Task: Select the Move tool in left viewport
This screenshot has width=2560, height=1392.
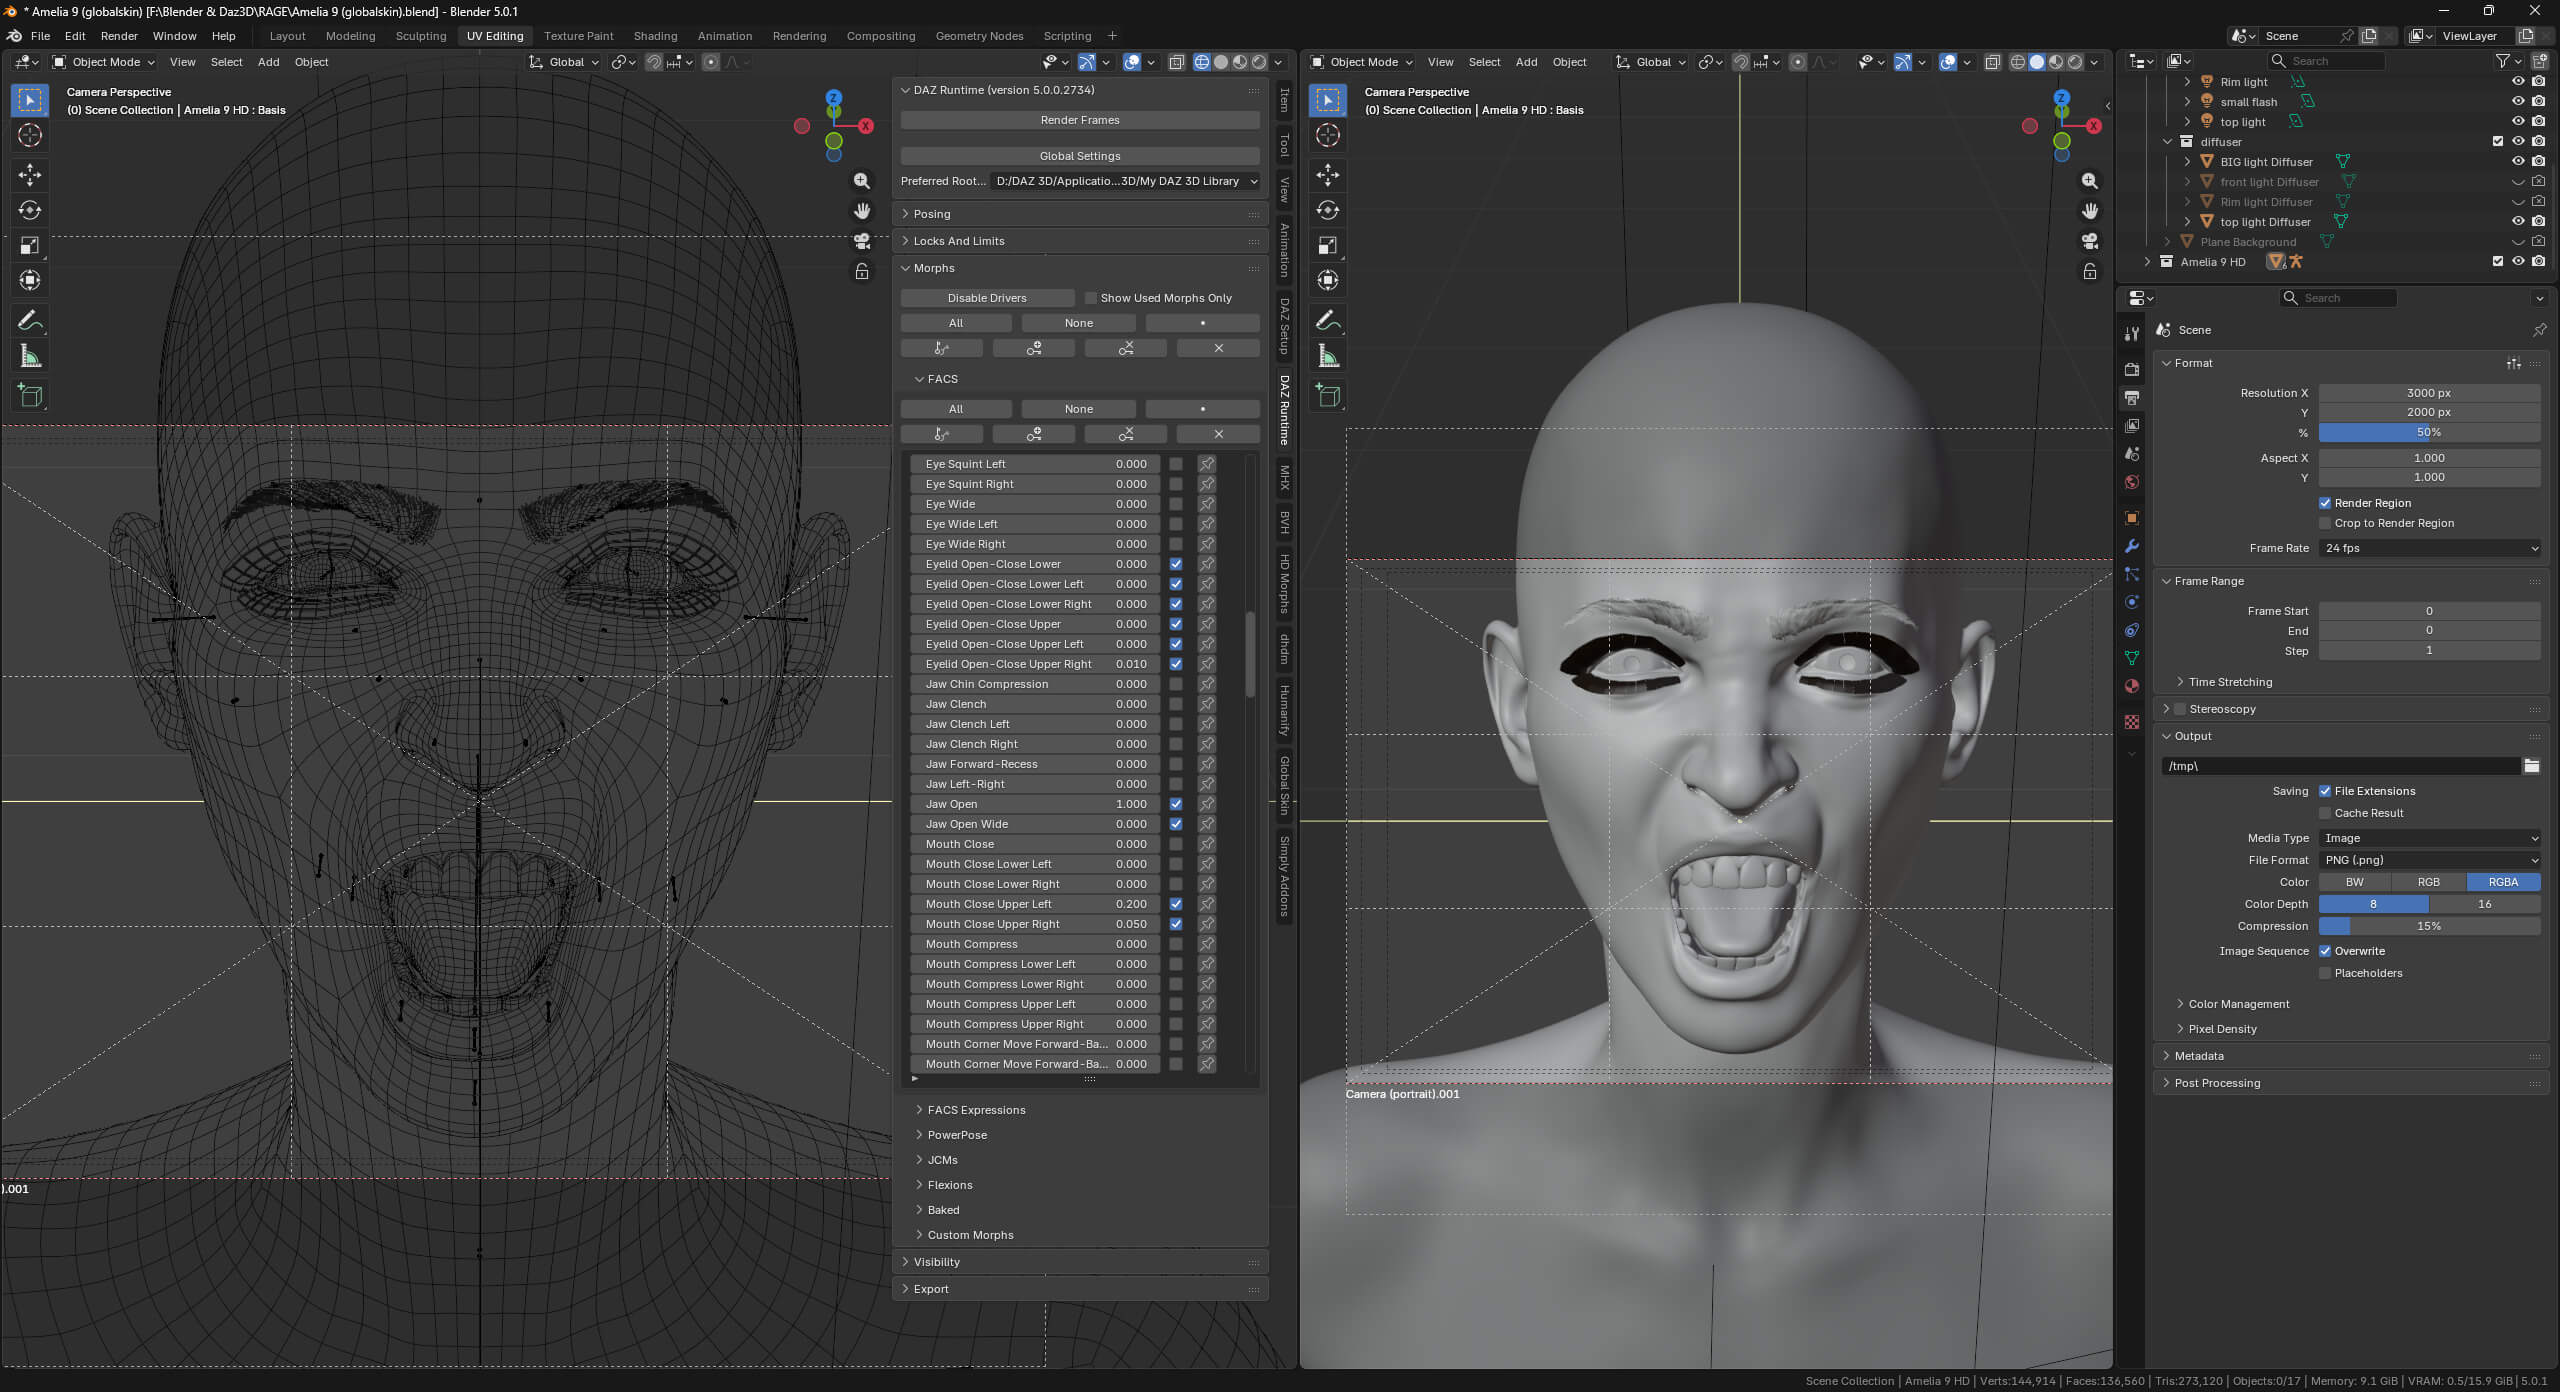Action: tap(30, 175)
